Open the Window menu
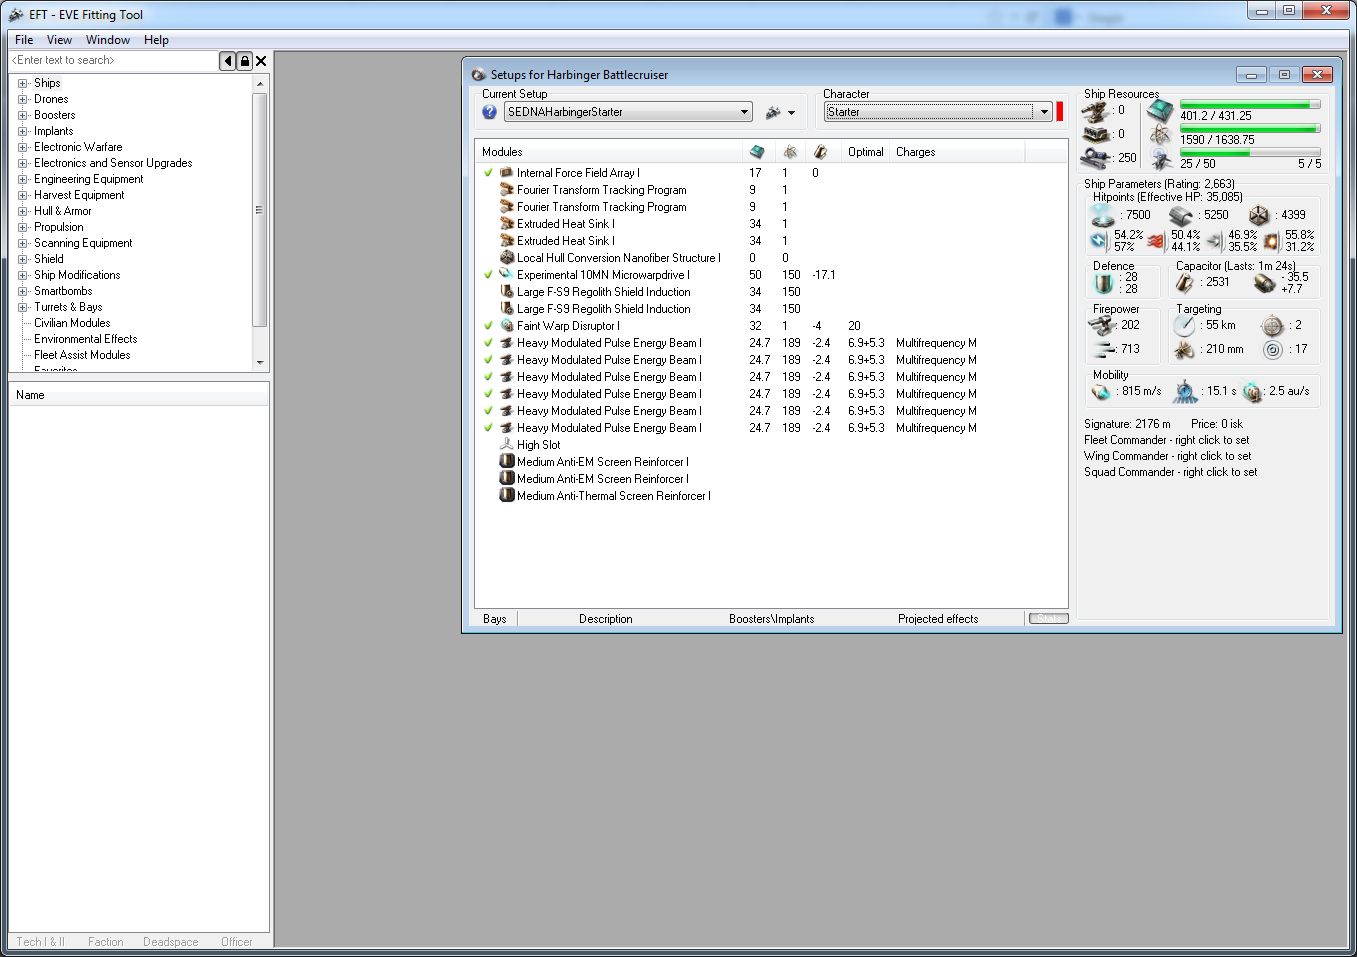Screen dimensions: 1357x957 click(108, 40)
